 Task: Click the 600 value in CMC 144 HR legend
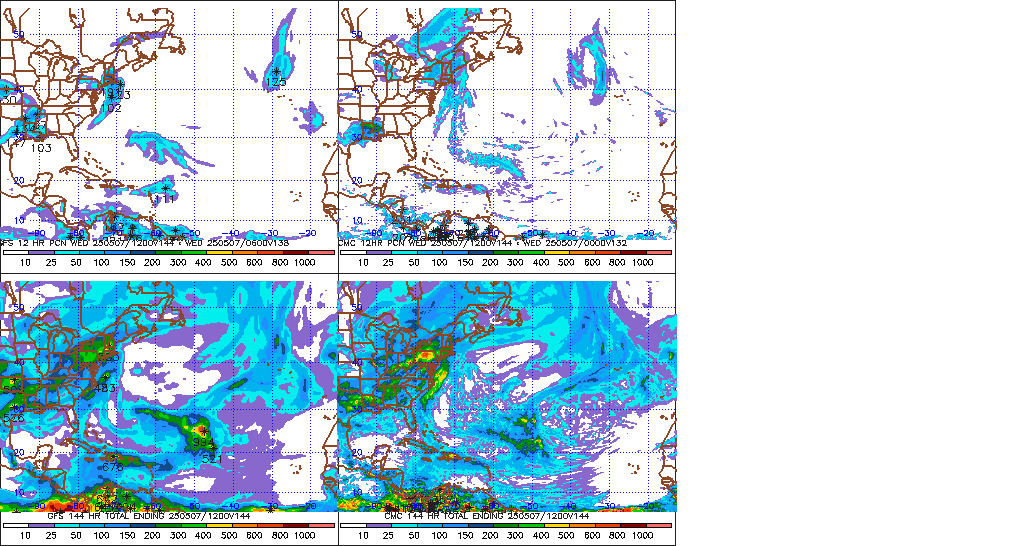pyautogui.click(x=592, y=535)
